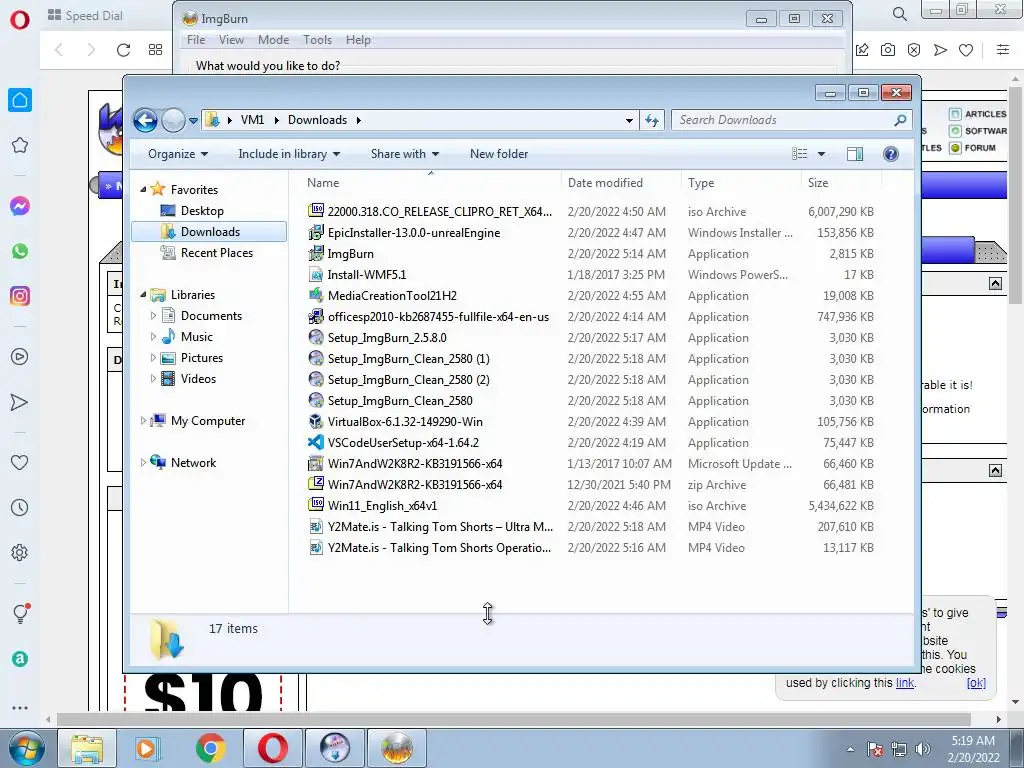Open ImgBurn Help menu
Image resolution: width=1024 pixels, height=768 pixels.
(x=358, y=40)
